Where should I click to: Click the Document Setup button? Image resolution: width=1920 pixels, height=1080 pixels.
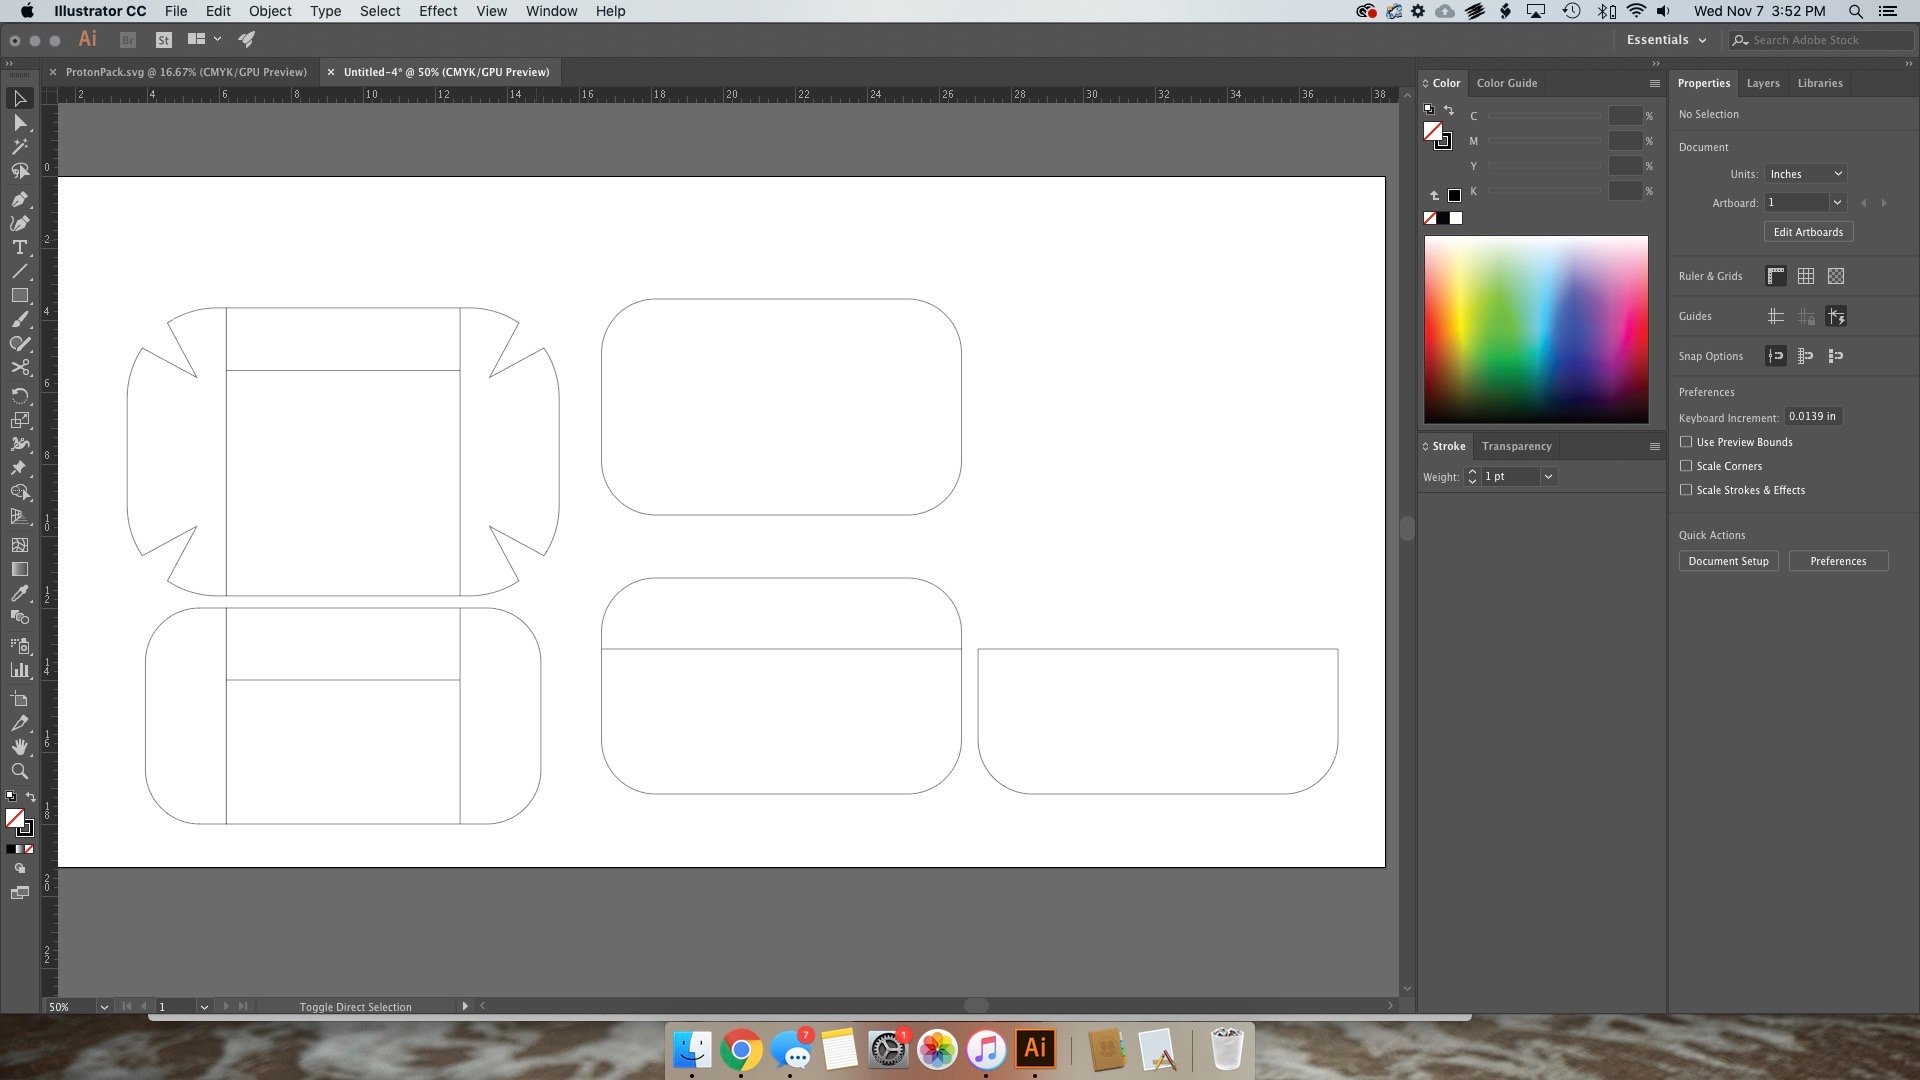point(1727,561)
